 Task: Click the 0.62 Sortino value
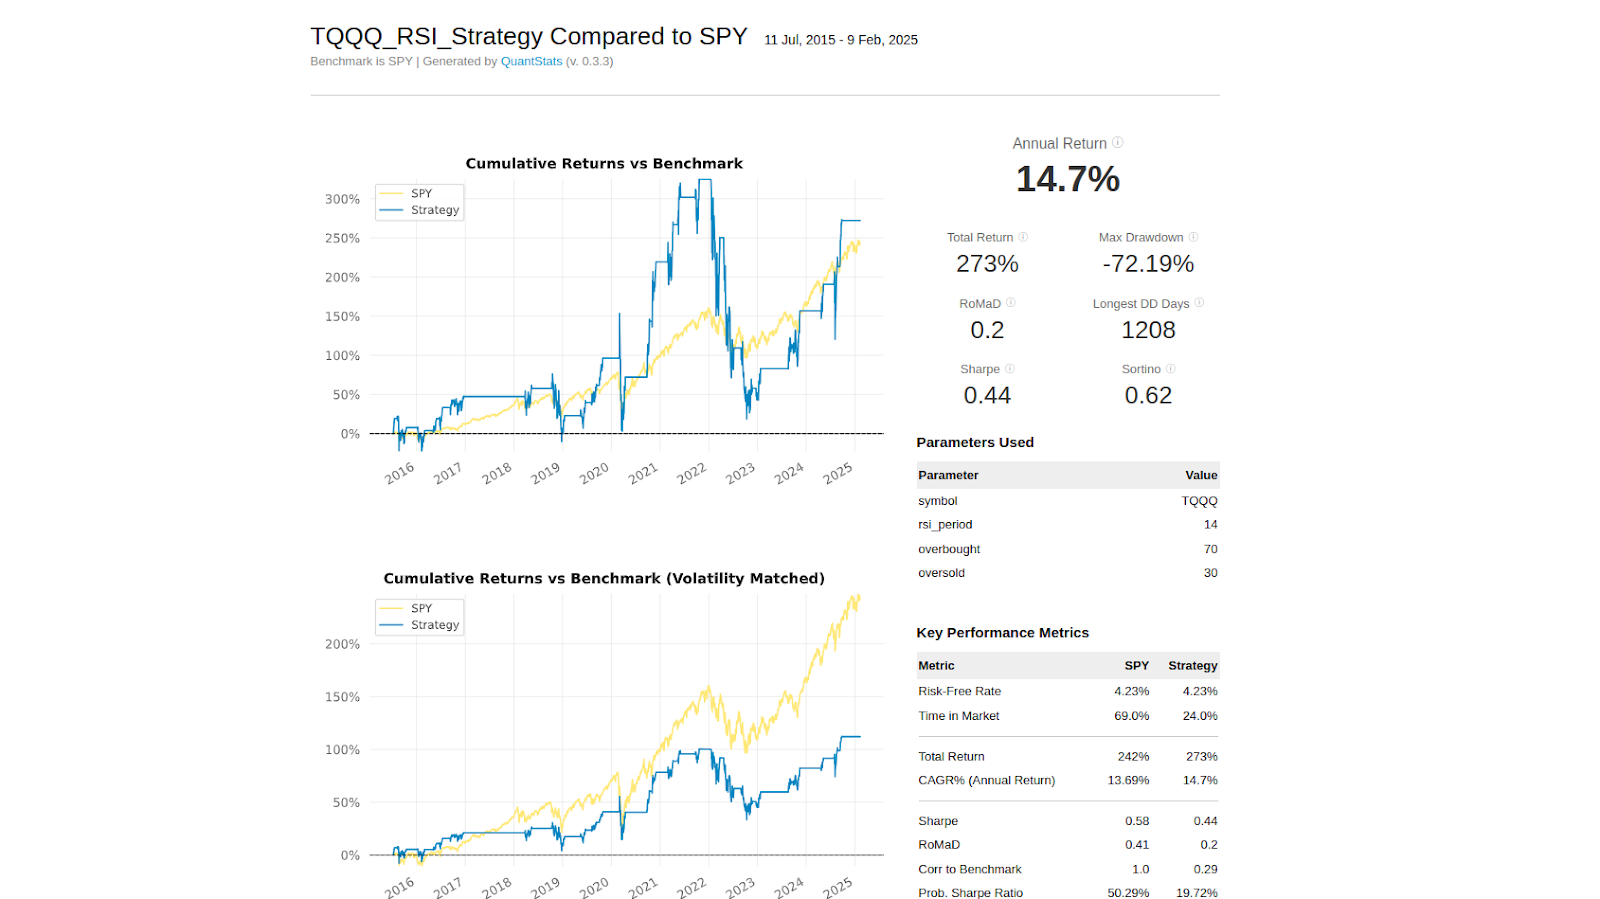tap(1148, 396)
